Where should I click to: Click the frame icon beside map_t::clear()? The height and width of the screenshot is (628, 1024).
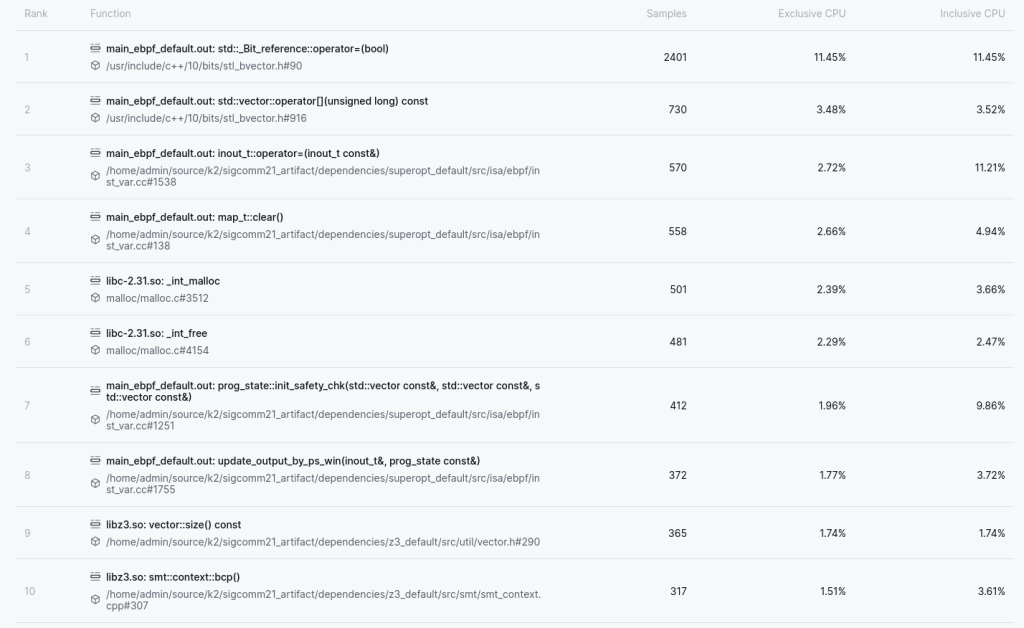(x=96, y=217)
